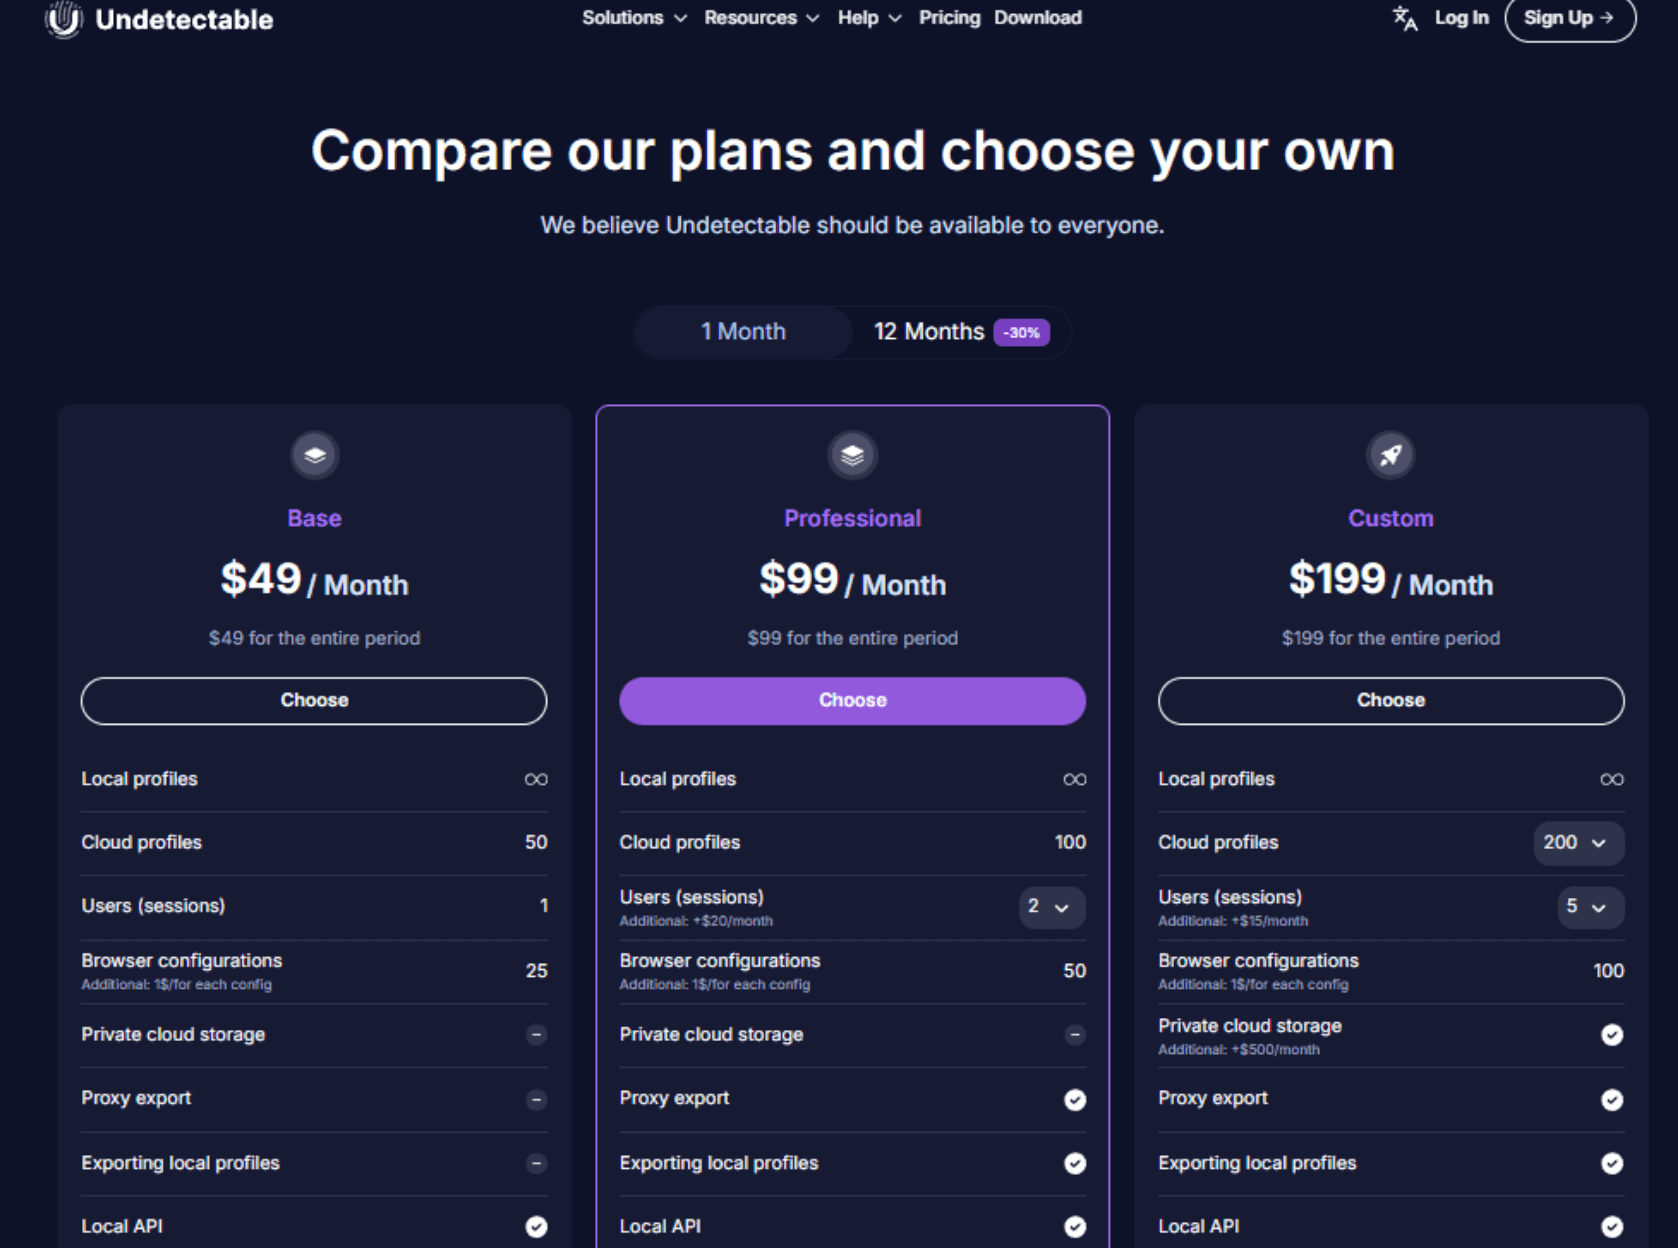Click the Professional plan Proxy export checkmark

pos(1075,1099)
